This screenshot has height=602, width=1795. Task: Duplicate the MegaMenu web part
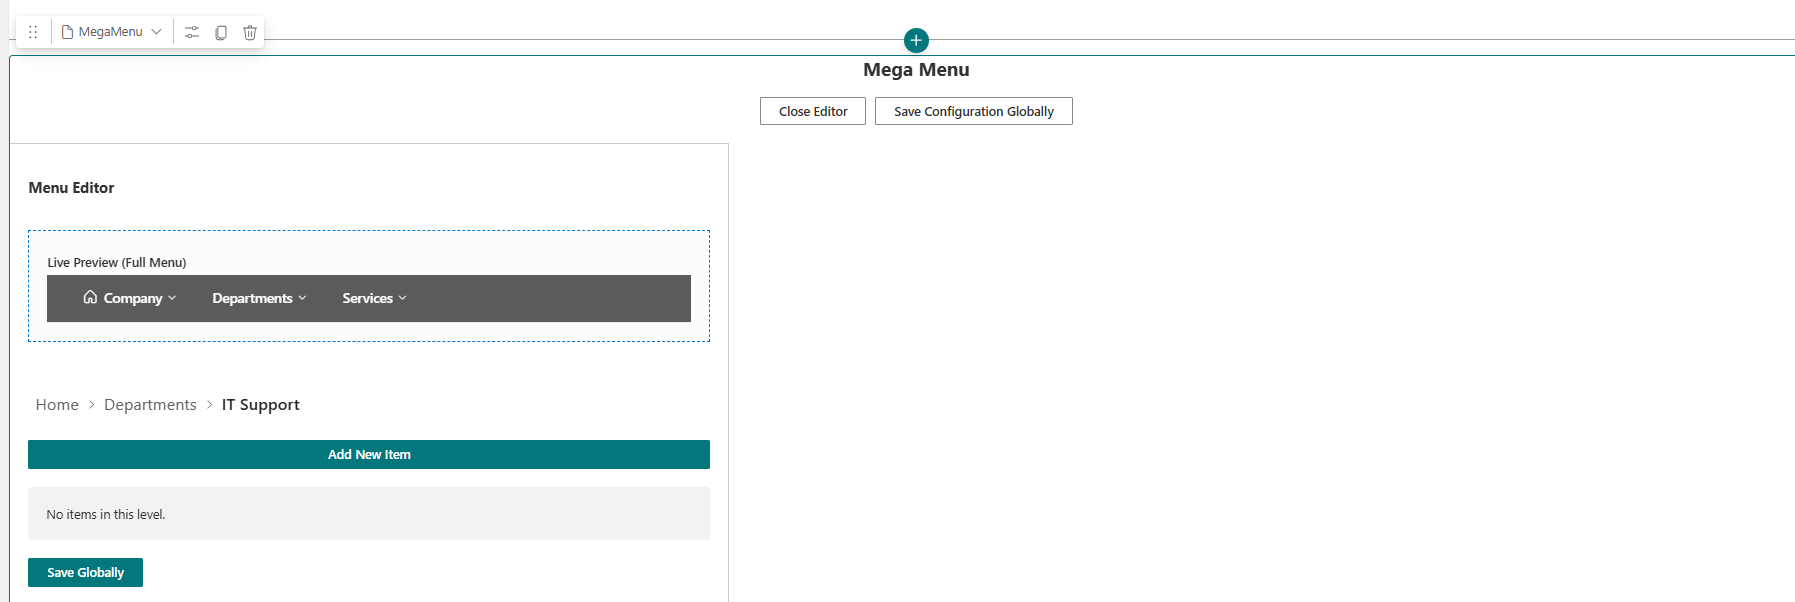click(x=221, y=32)
